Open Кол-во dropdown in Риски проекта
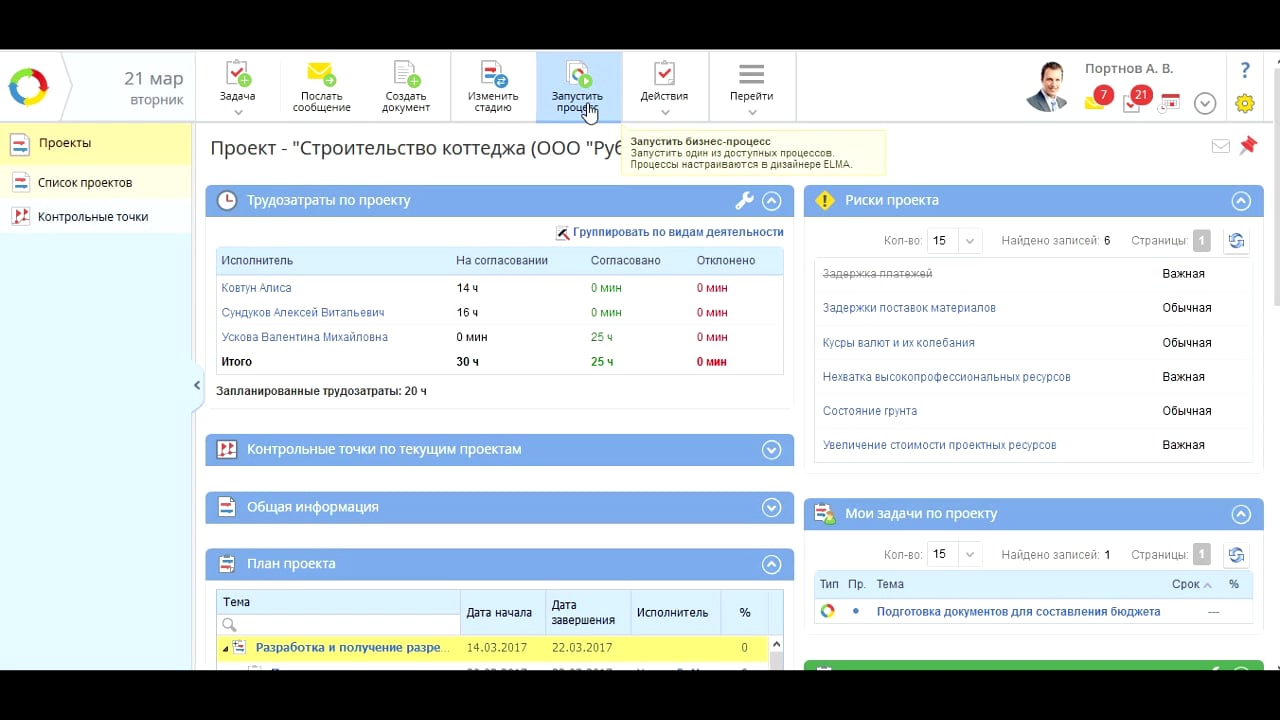This screenshot has height=720, width=1280. (955, 241)
